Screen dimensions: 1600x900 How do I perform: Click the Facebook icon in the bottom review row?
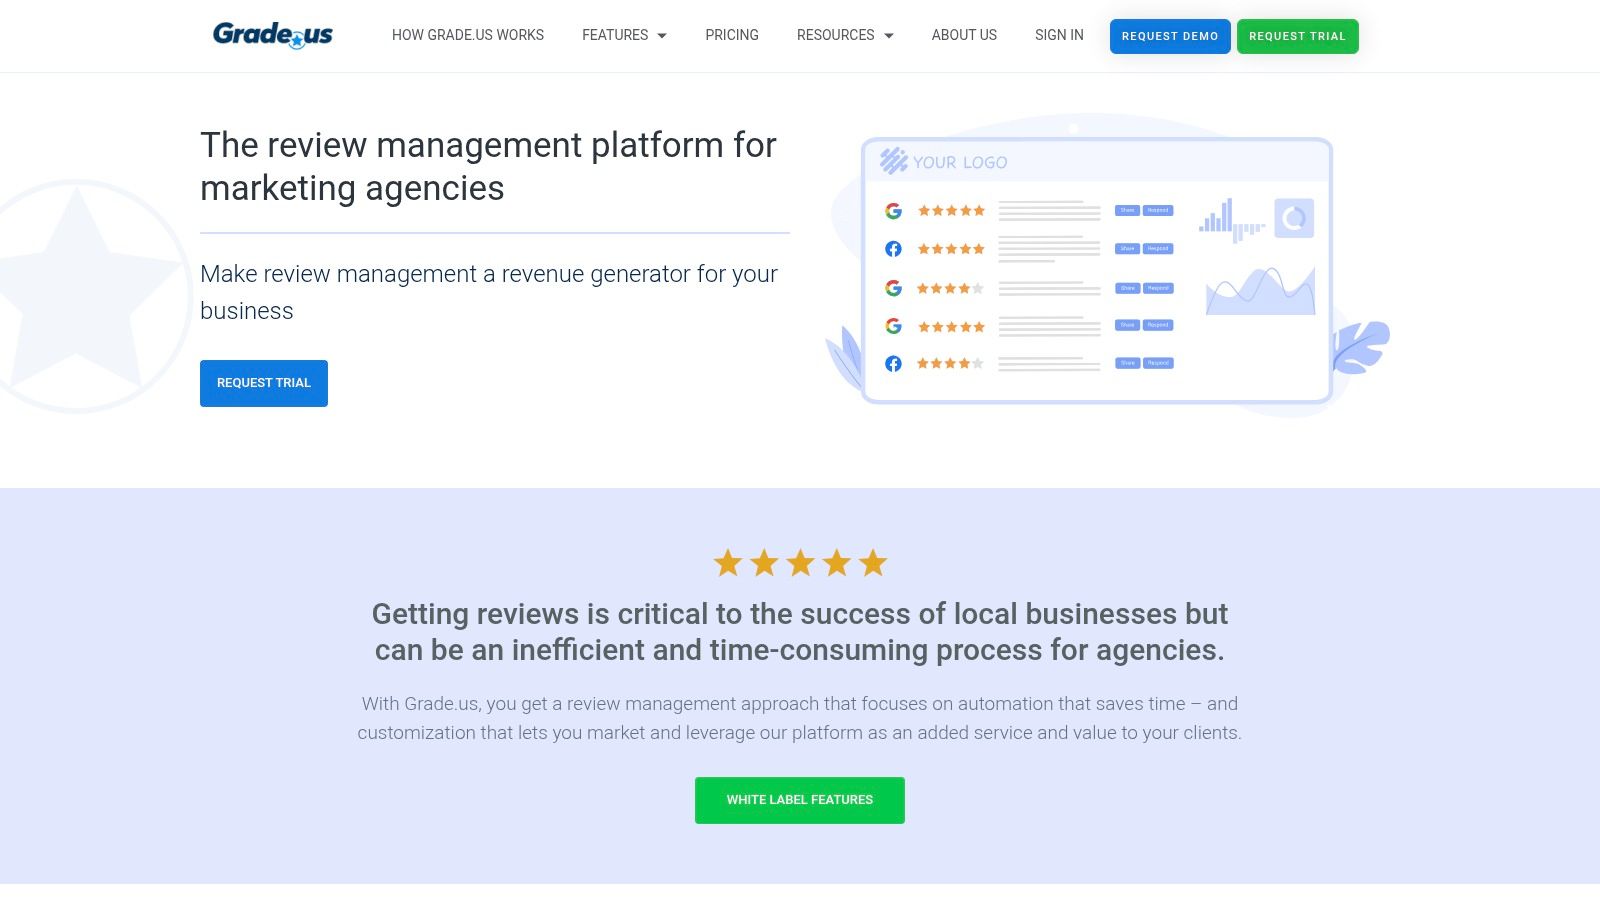pos(893,364)
